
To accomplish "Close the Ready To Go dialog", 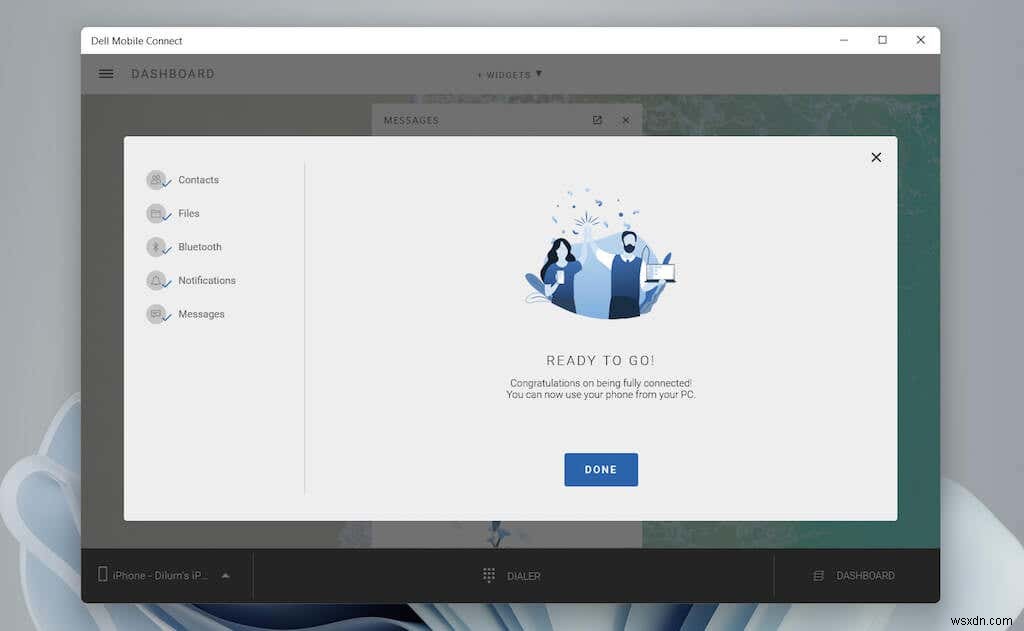I will [876, 157].
